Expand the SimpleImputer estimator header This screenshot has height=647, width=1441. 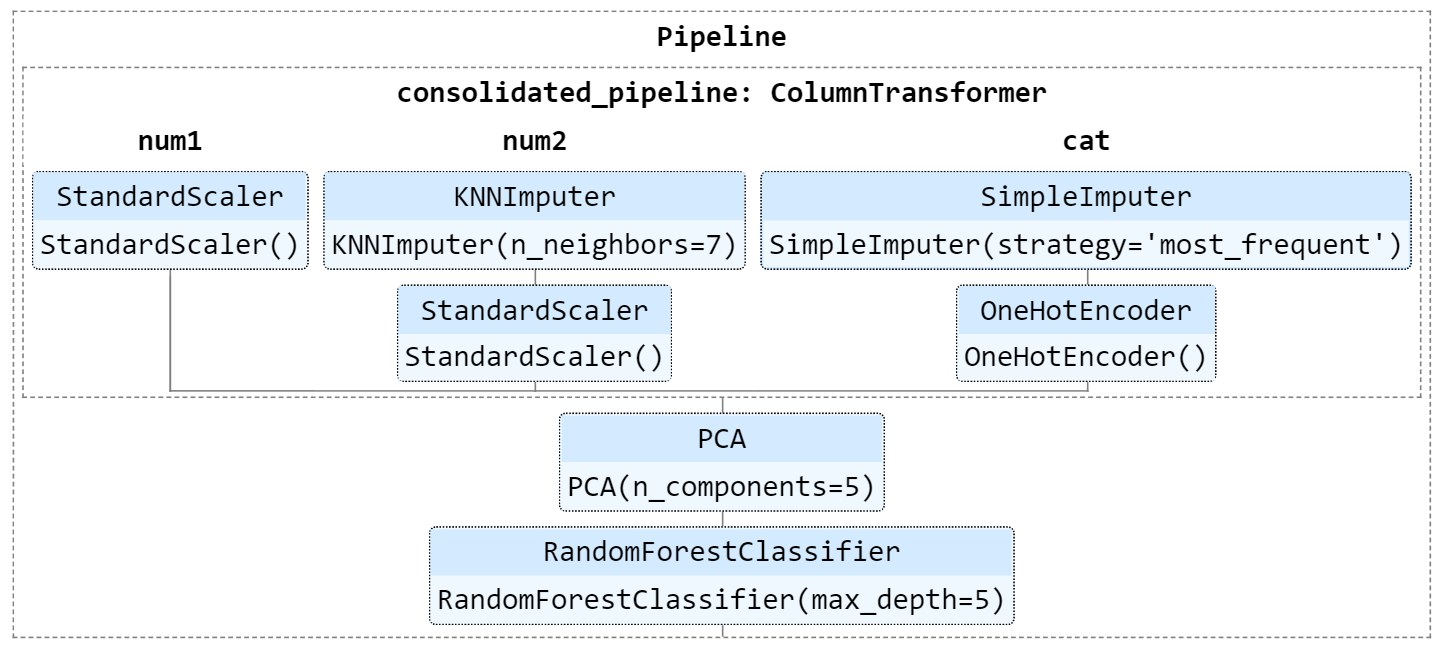pyautogui.click(x=1086, y=197)
